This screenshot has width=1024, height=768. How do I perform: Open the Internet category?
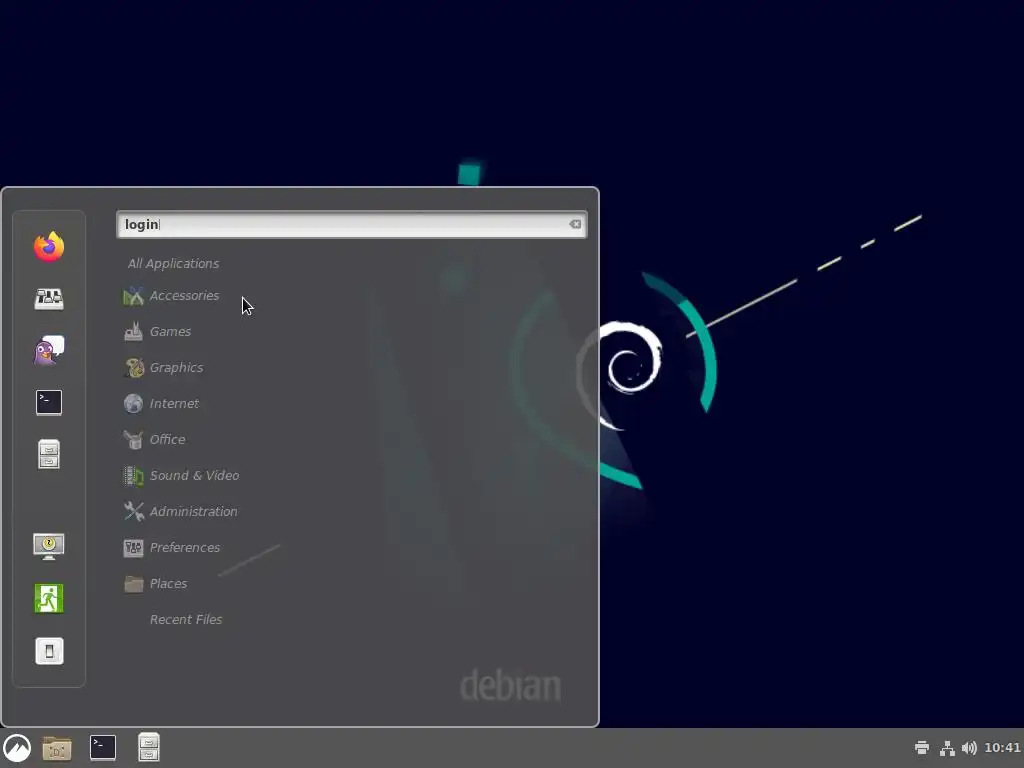(174, 403)
